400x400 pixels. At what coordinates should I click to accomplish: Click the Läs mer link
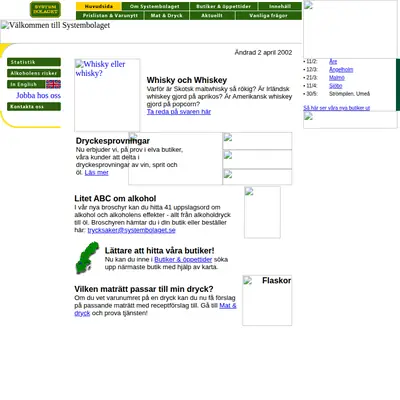(96, 172)
